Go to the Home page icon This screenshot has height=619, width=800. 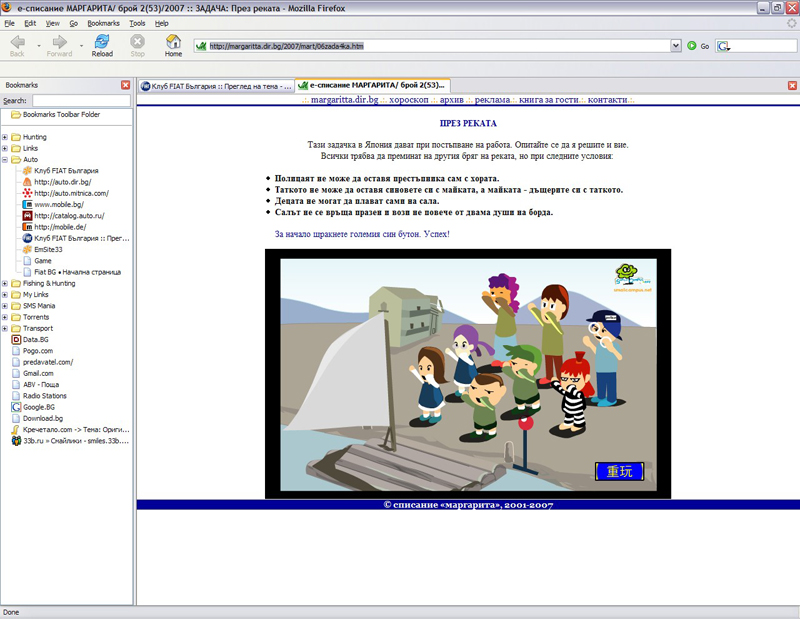(173, 45)
